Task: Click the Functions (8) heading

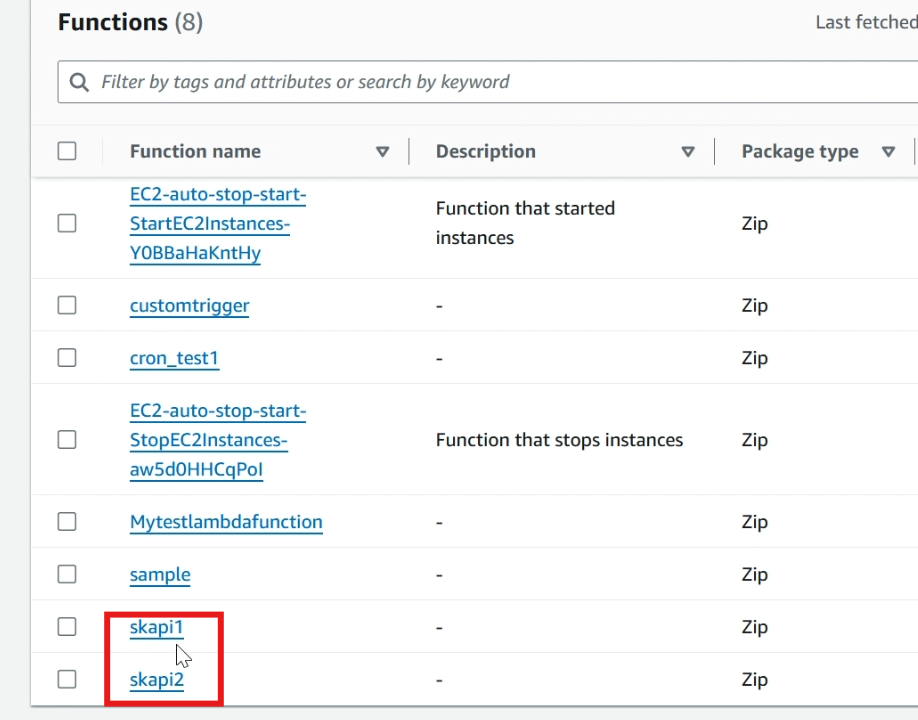Action: (x=131, y=22)
